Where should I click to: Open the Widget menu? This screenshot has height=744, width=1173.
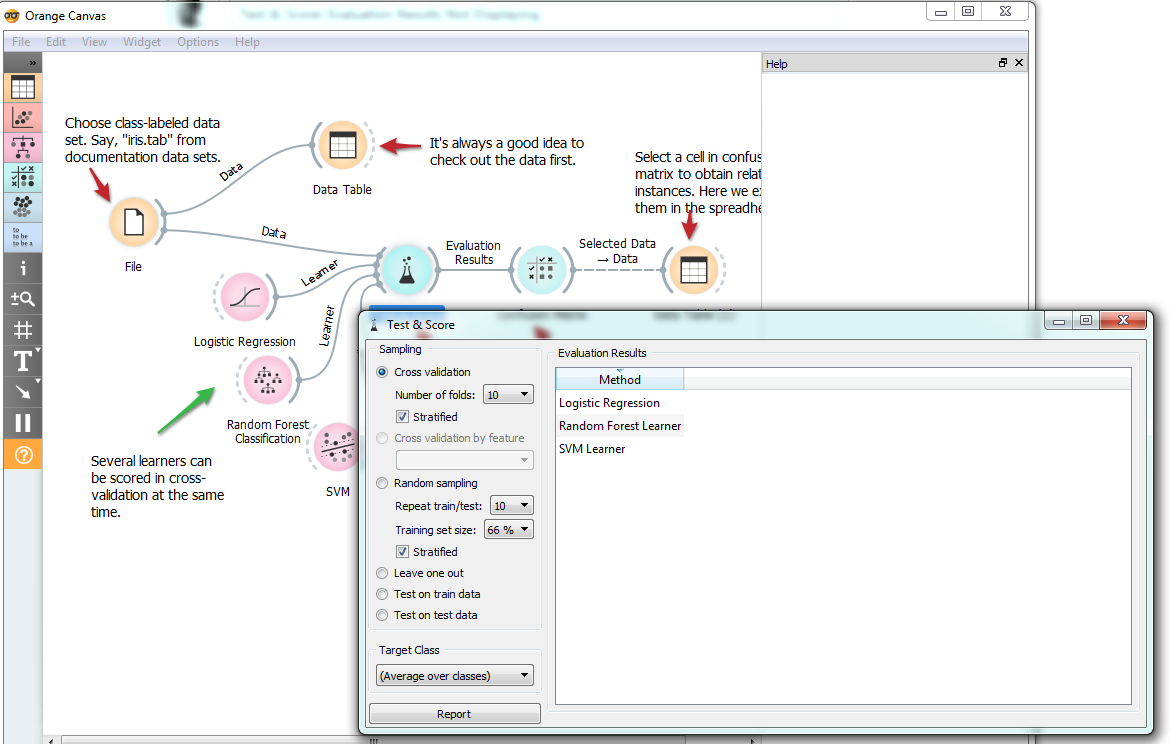pos(142,42)
